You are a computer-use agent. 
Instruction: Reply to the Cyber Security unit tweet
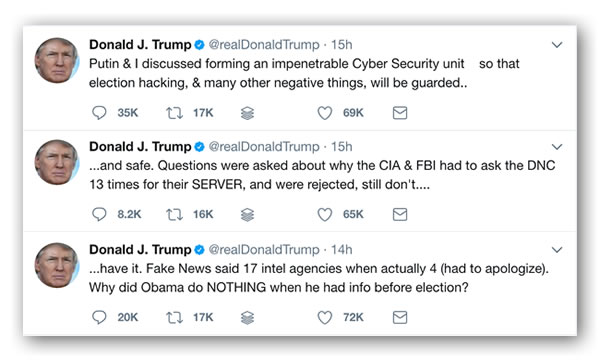pyautogui.click(x=99, y=113)
